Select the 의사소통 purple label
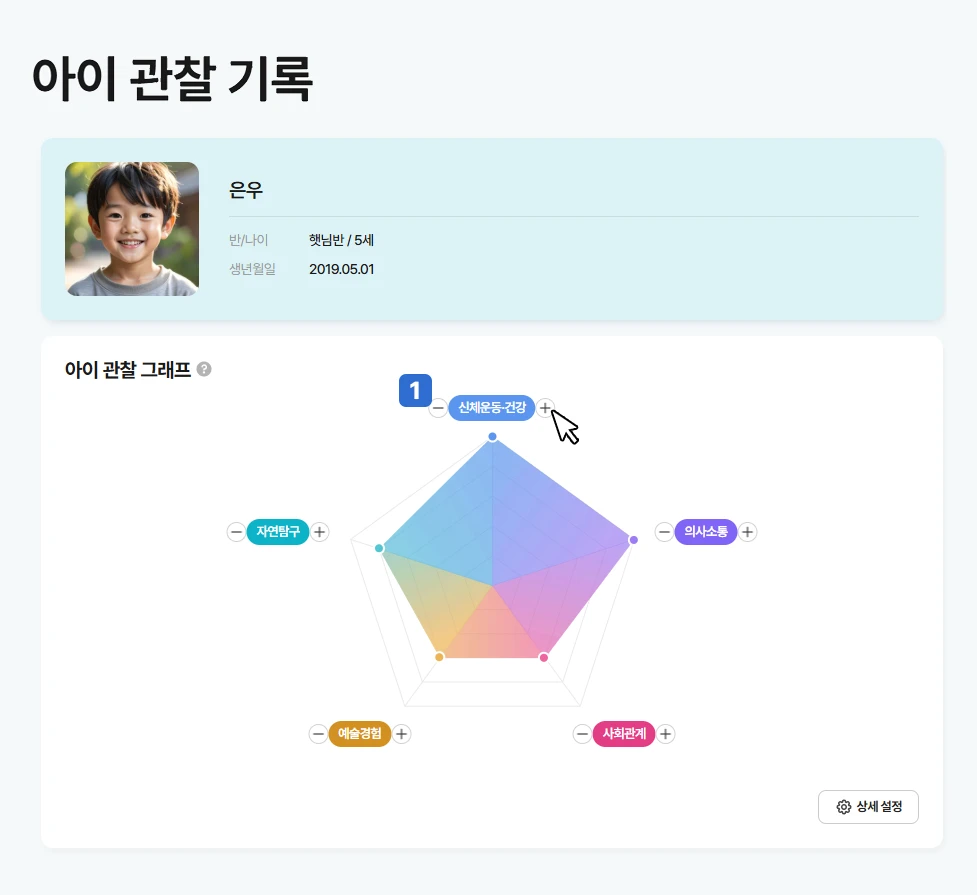Viewport: 977px width, 895px height. [x=706, y=532]
